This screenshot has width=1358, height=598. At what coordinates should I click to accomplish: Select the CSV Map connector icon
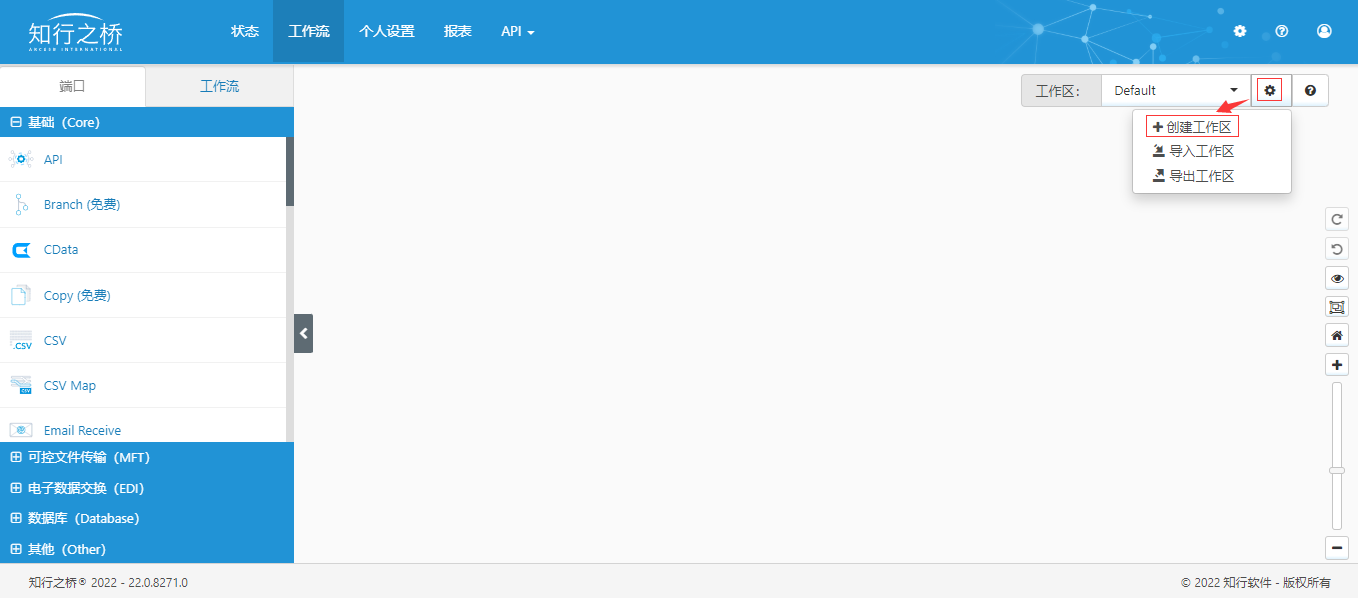click(21, 385)
